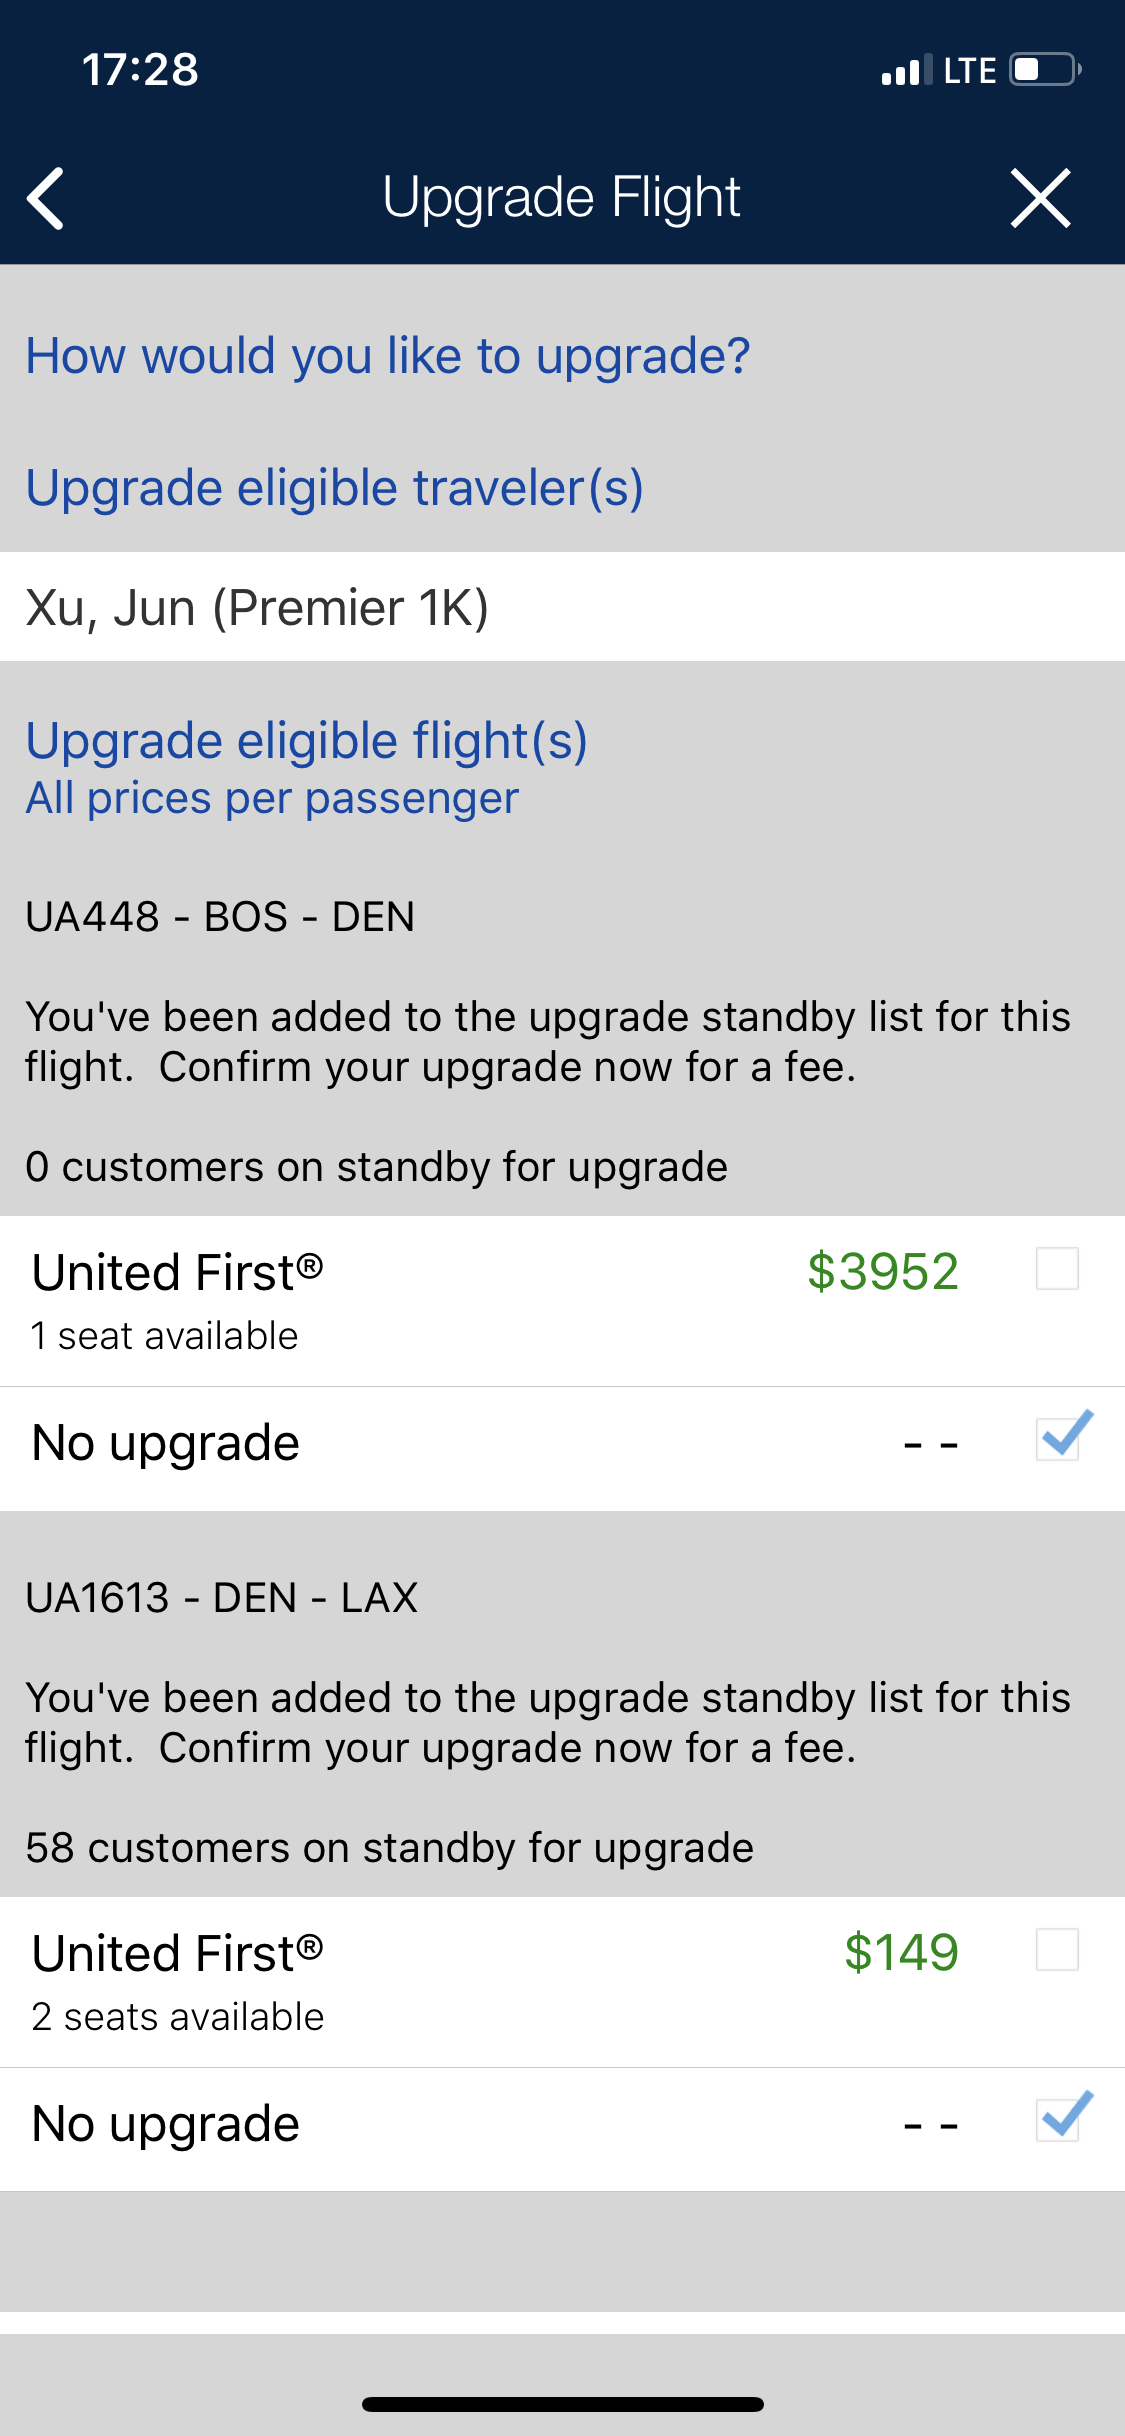Tap '58 customers on standby for upgrade'

pos(389,1848)
